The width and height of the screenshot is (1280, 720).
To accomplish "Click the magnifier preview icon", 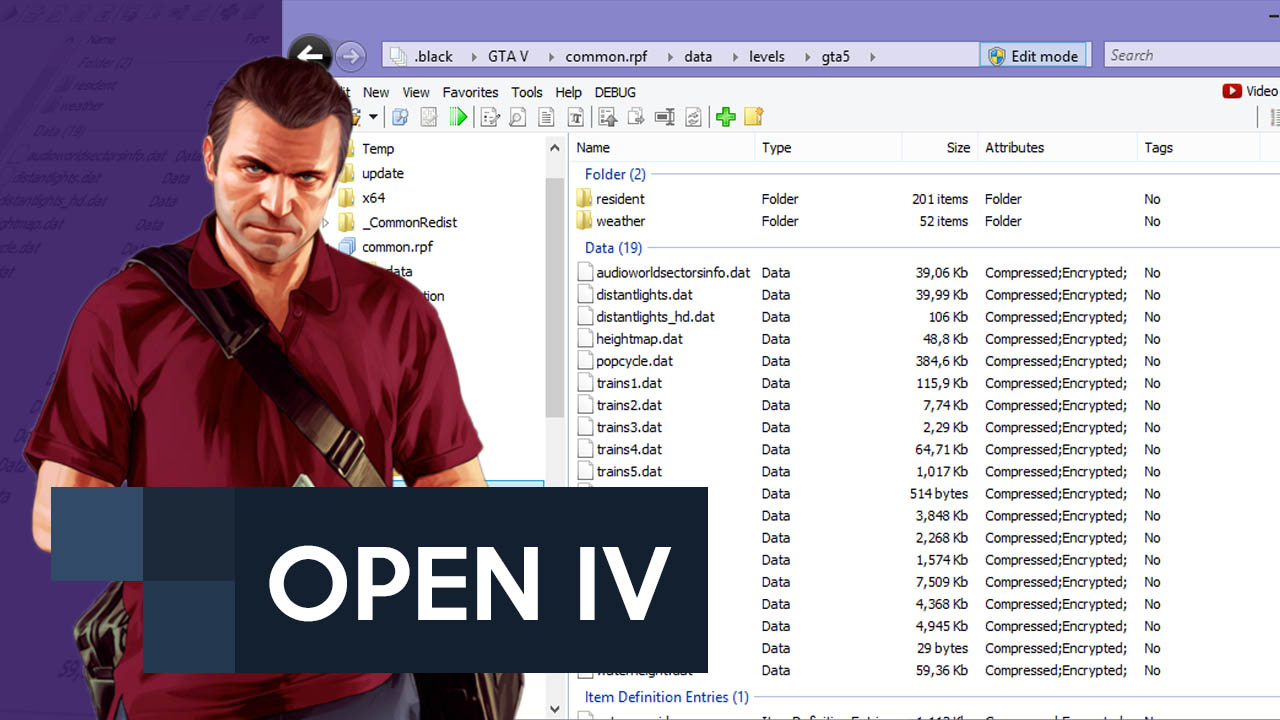I will click(517, 117).
